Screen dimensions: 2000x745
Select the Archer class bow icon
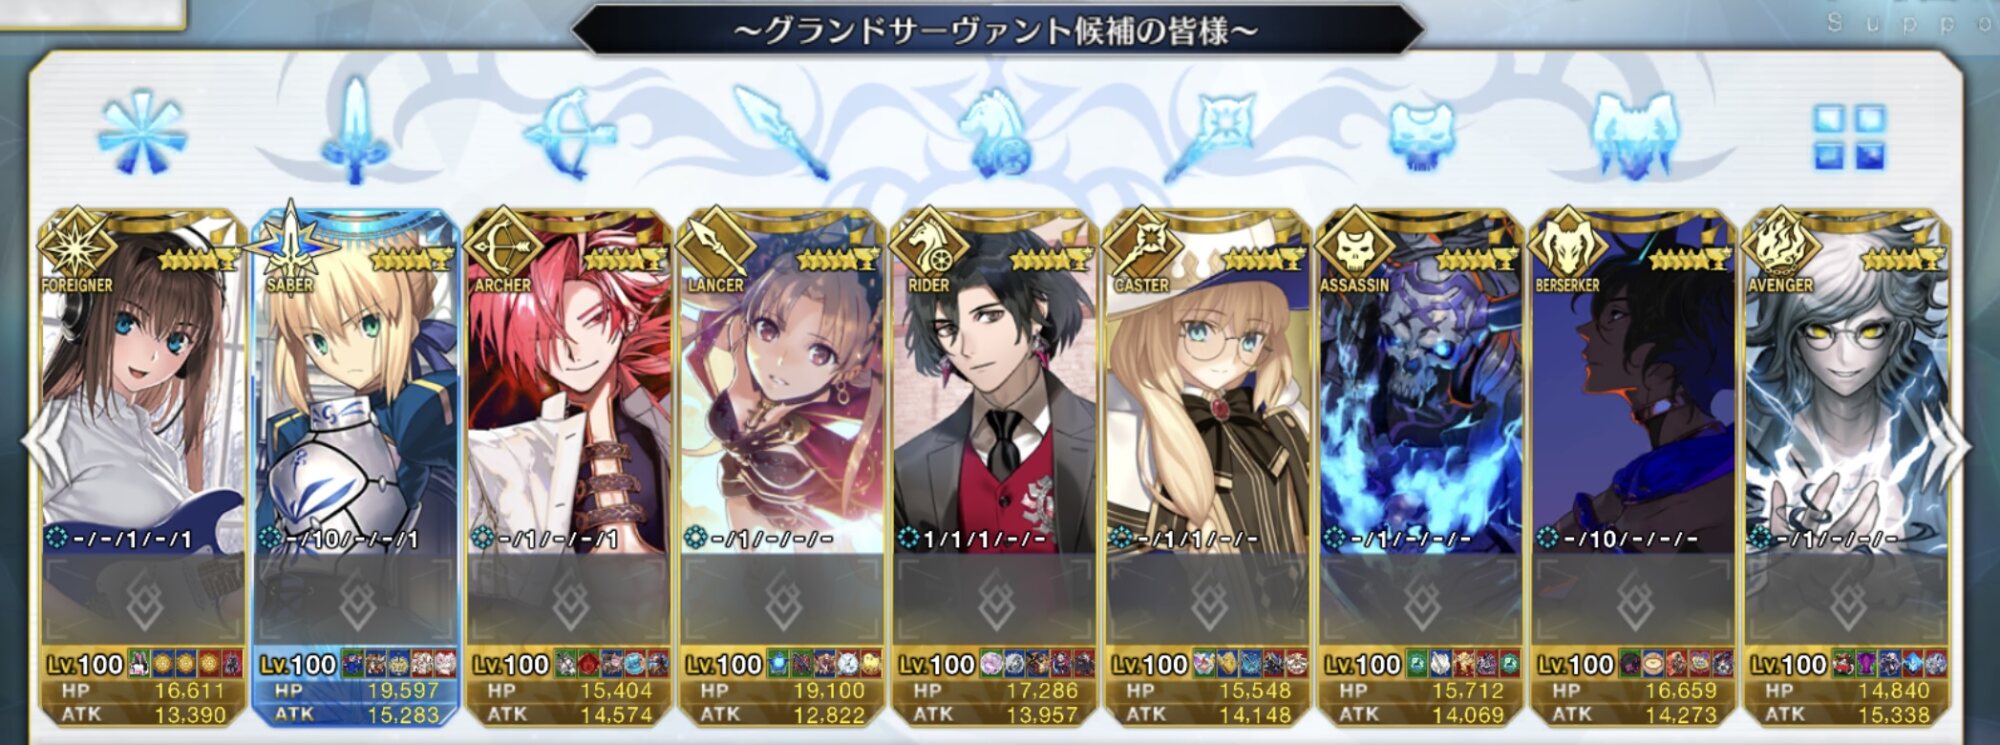click(x=568, y=133)
